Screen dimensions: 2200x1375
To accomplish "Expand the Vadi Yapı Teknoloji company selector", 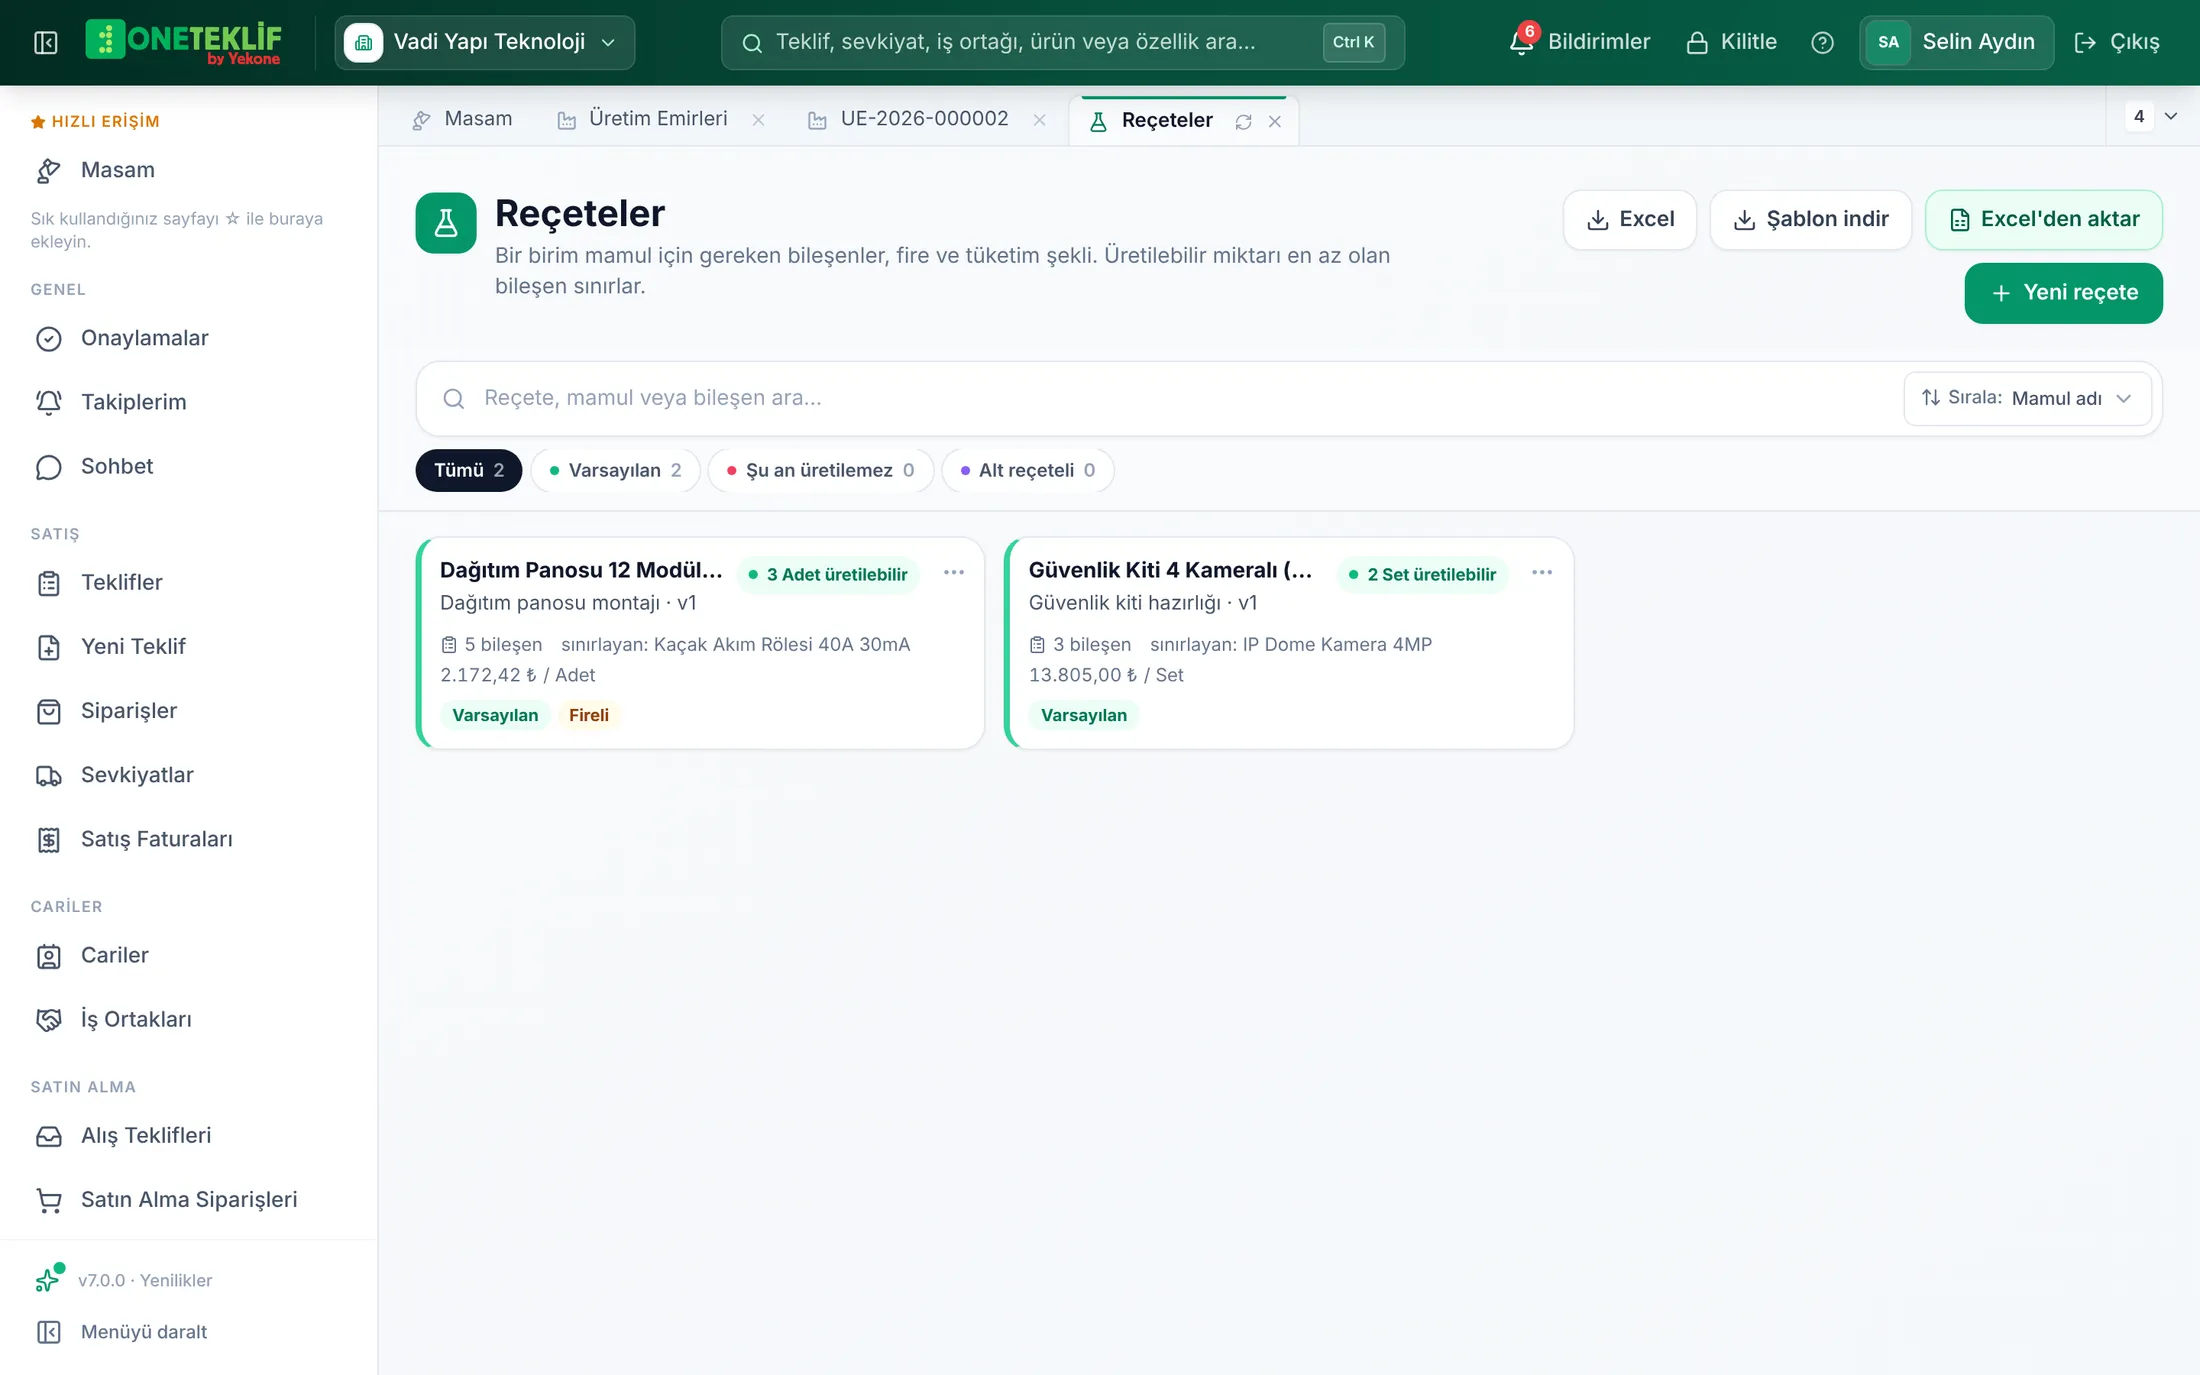I will (x=485, y=42).
